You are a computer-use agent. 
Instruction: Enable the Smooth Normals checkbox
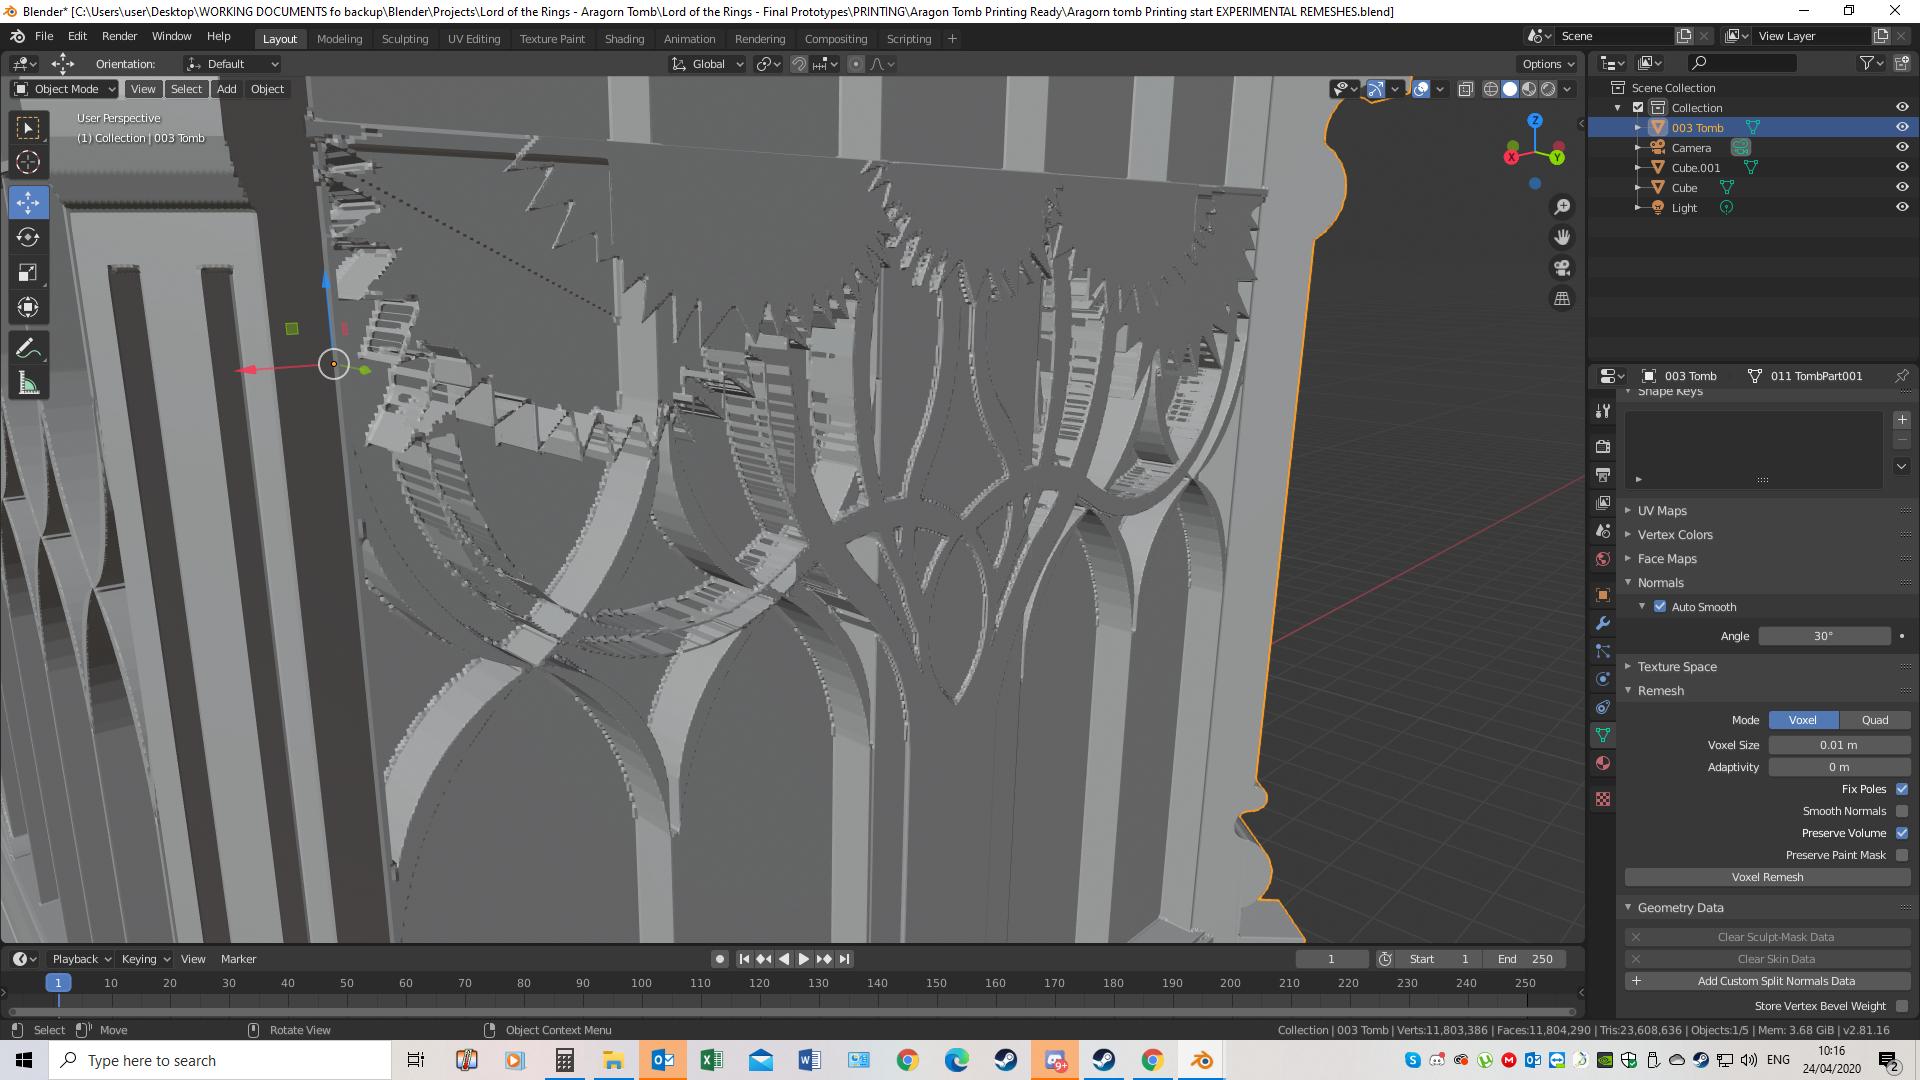pyautogui.click(x=1902, y=811)
